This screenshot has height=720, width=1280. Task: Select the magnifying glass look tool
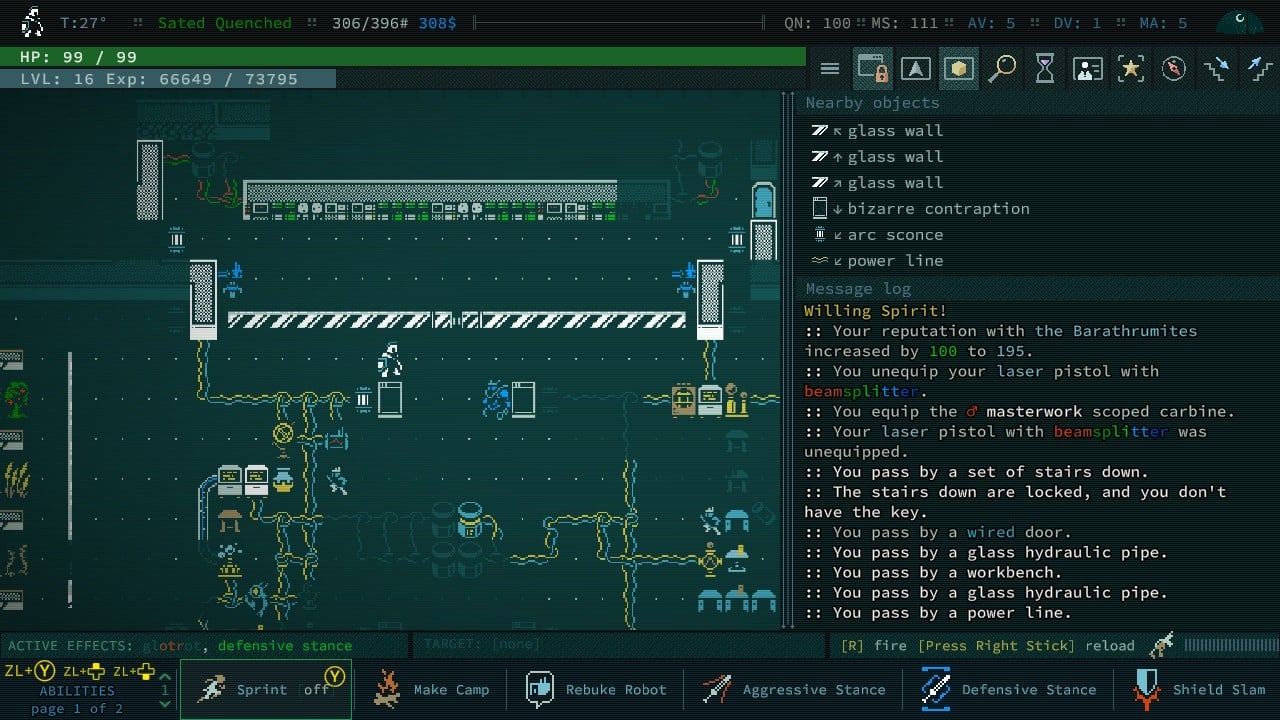[x=1002, y=68]
